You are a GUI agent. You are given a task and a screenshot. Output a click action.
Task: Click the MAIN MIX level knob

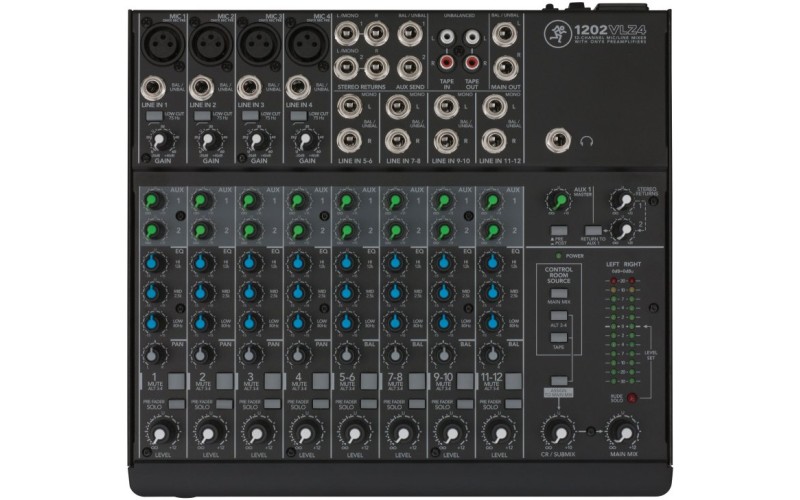click(x=624, y=433)
